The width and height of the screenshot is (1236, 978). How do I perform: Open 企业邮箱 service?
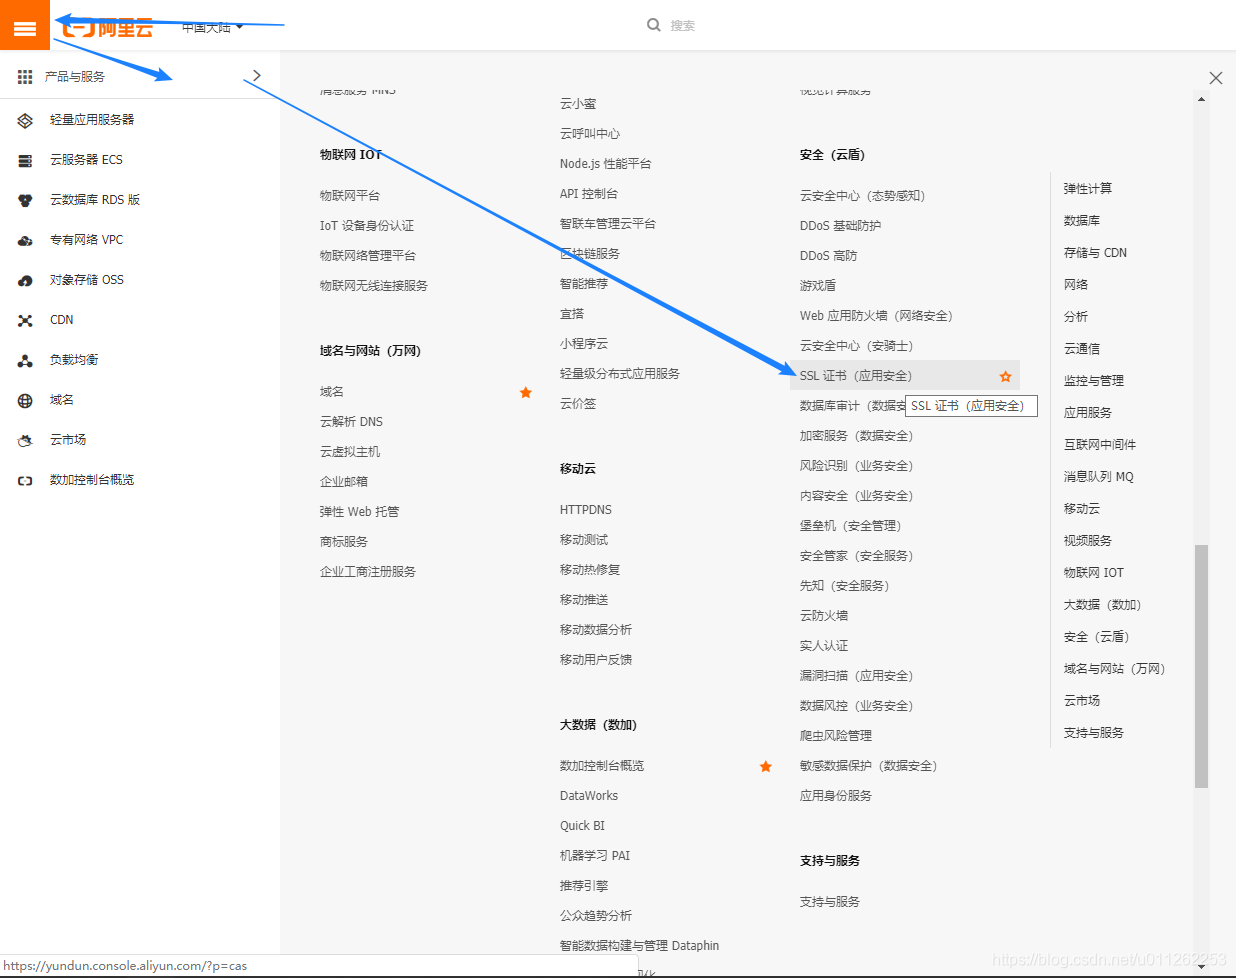pyautogui.click(x=344, y=482)
